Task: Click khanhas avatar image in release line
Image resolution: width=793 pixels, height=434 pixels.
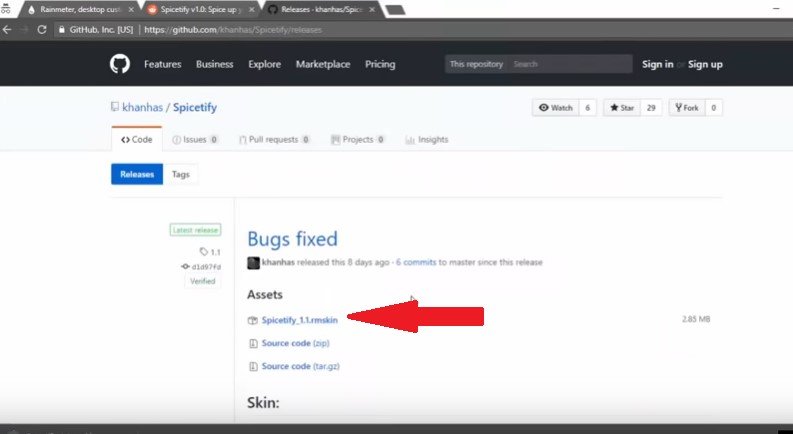Action: pyautogui.click(x=253, y=263)
